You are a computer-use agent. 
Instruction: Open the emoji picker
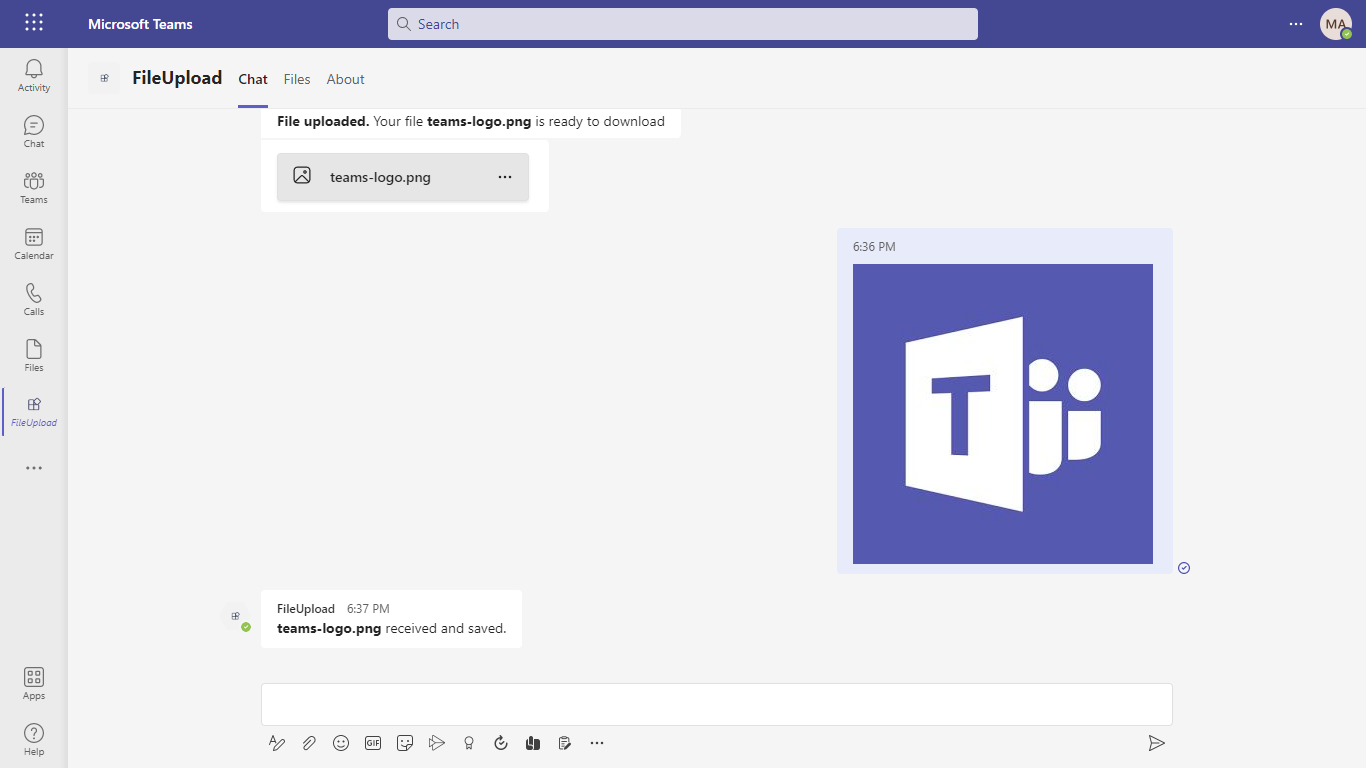coord(341,743)
